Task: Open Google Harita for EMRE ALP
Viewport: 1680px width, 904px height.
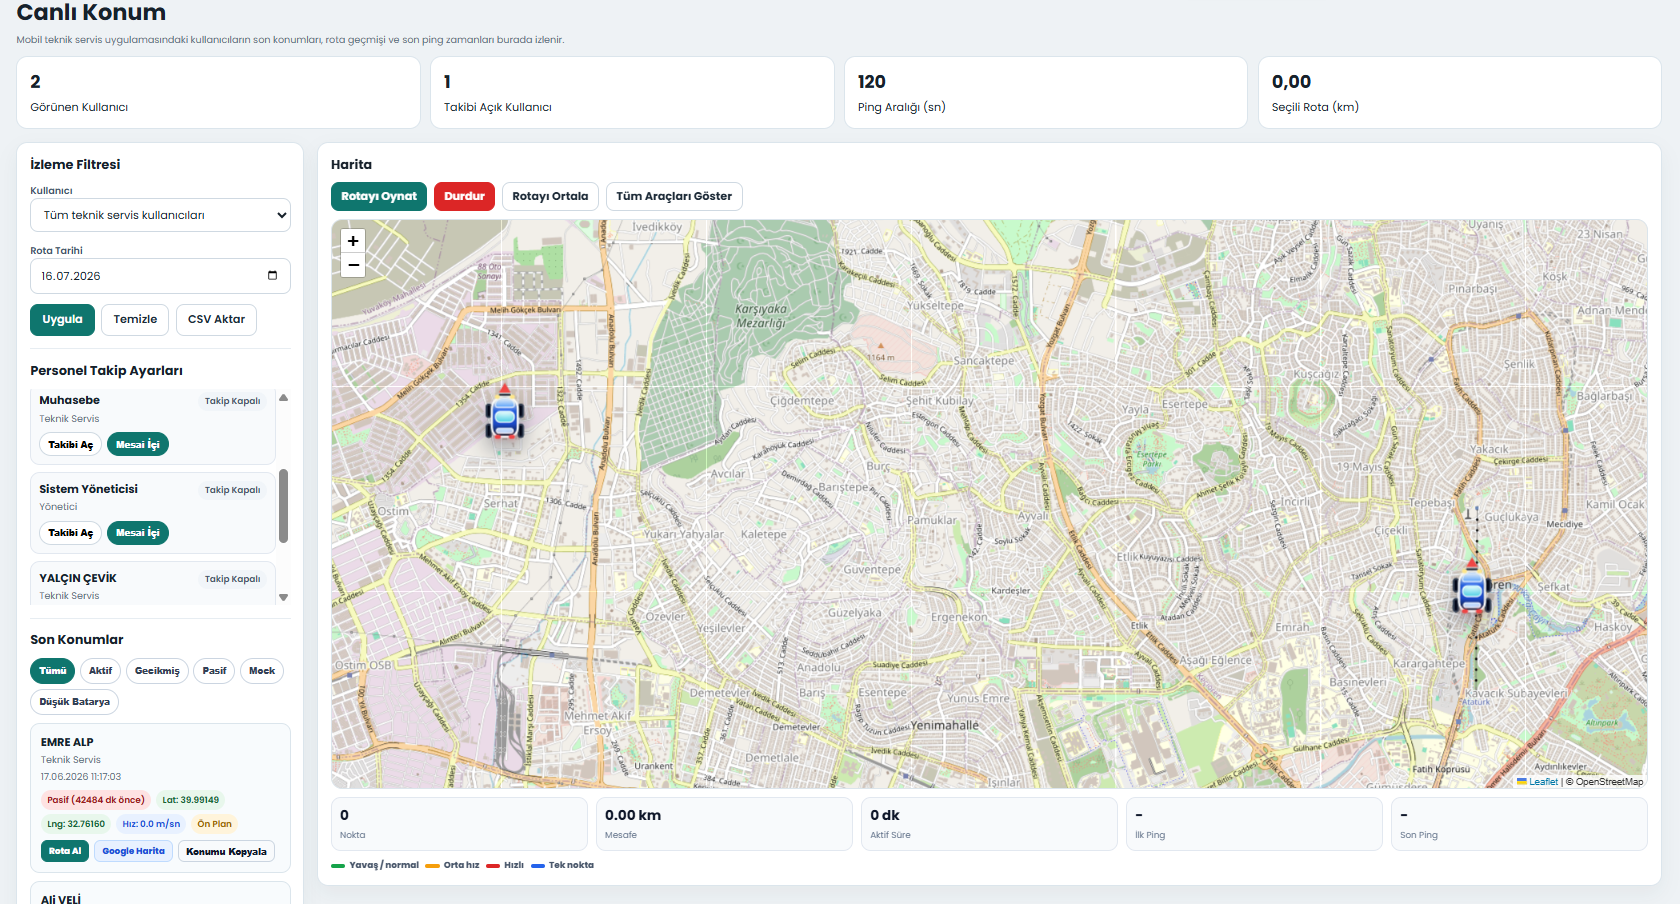Action: [133, 851]
